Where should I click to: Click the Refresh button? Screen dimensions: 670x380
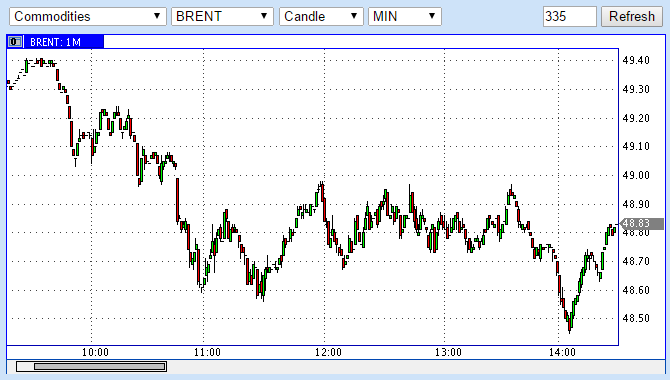coord(632,17)
